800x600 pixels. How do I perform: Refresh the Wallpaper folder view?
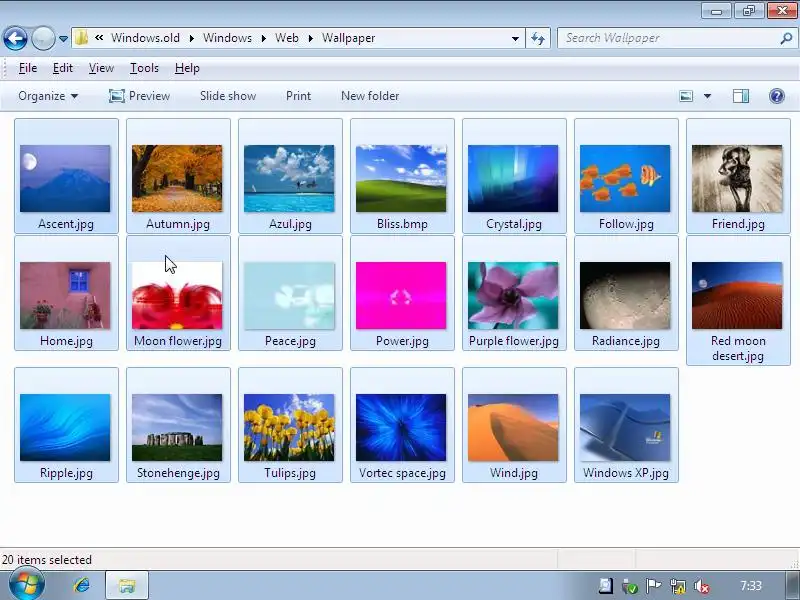538,38
